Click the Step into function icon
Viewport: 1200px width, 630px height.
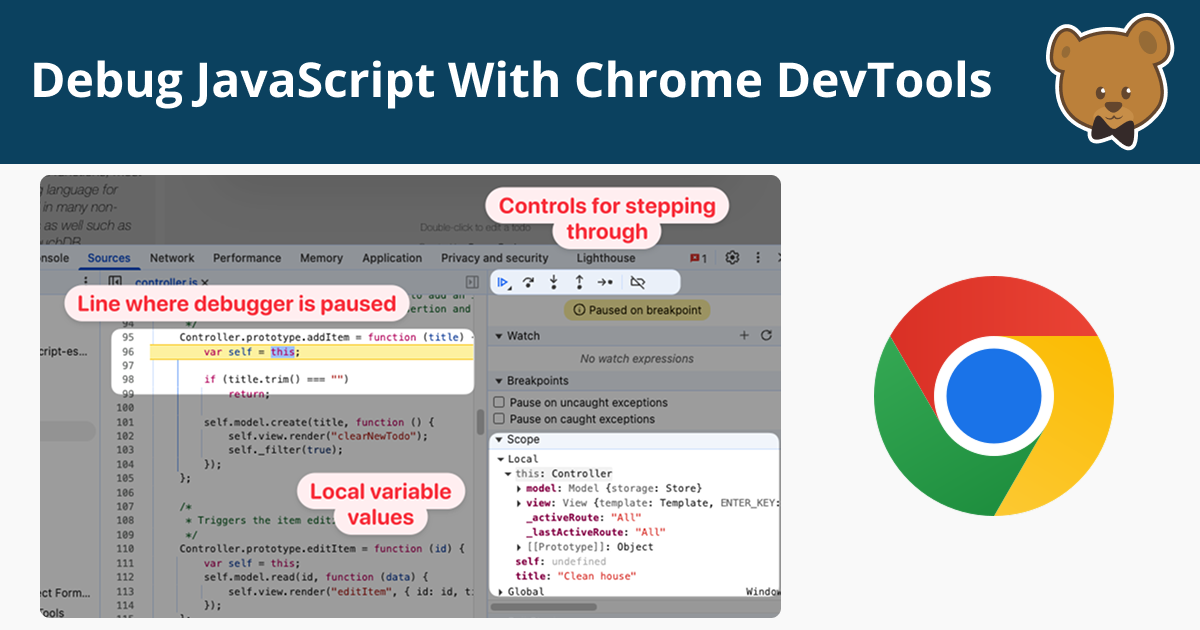[553, 283]
